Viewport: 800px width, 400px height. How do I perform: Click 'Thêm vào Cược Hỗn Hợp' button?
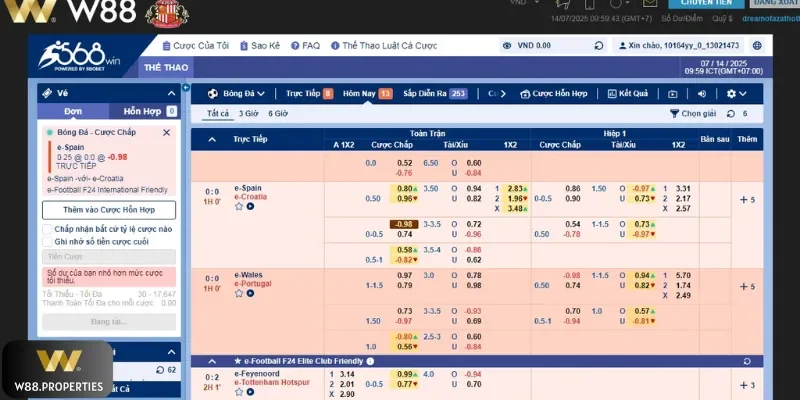coord(109,210)
